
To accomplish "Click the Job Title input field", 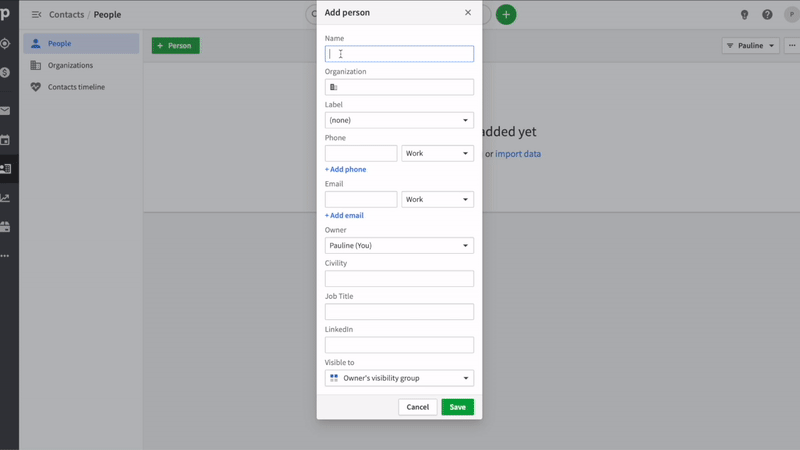I will coord(399,312).
